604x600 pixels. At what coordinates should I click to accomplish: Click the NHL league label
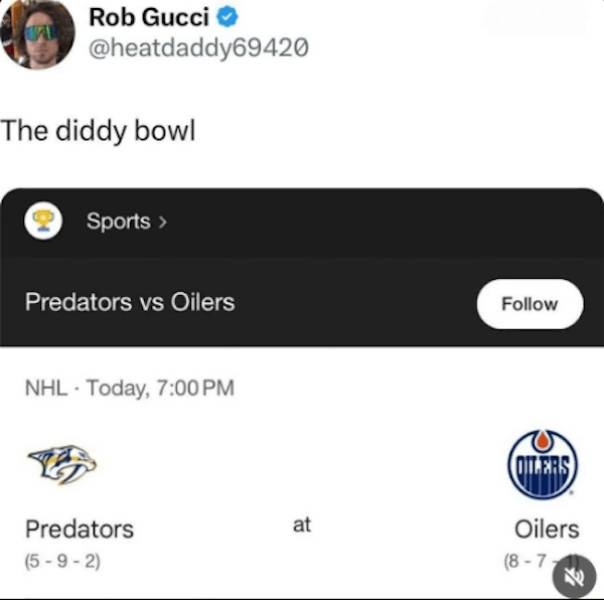coord(47,388)
